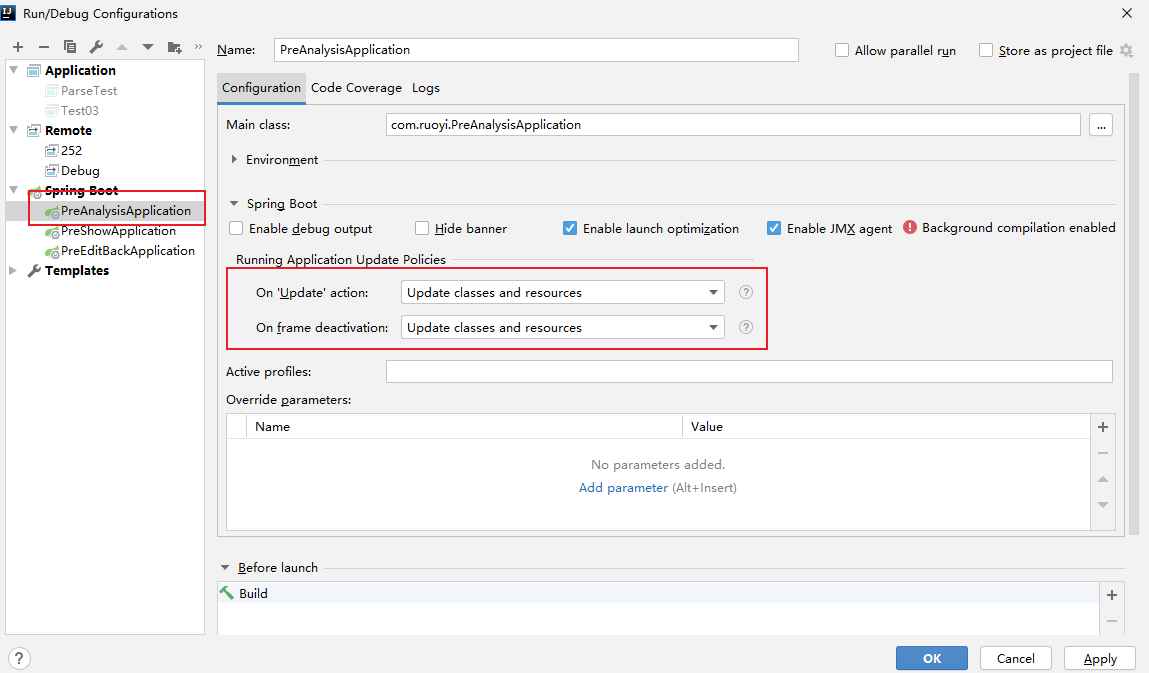This screenshot has height=673, width=1149.
Task: Click the move-to-folder icon in toolbar
Action: point(175,47)
